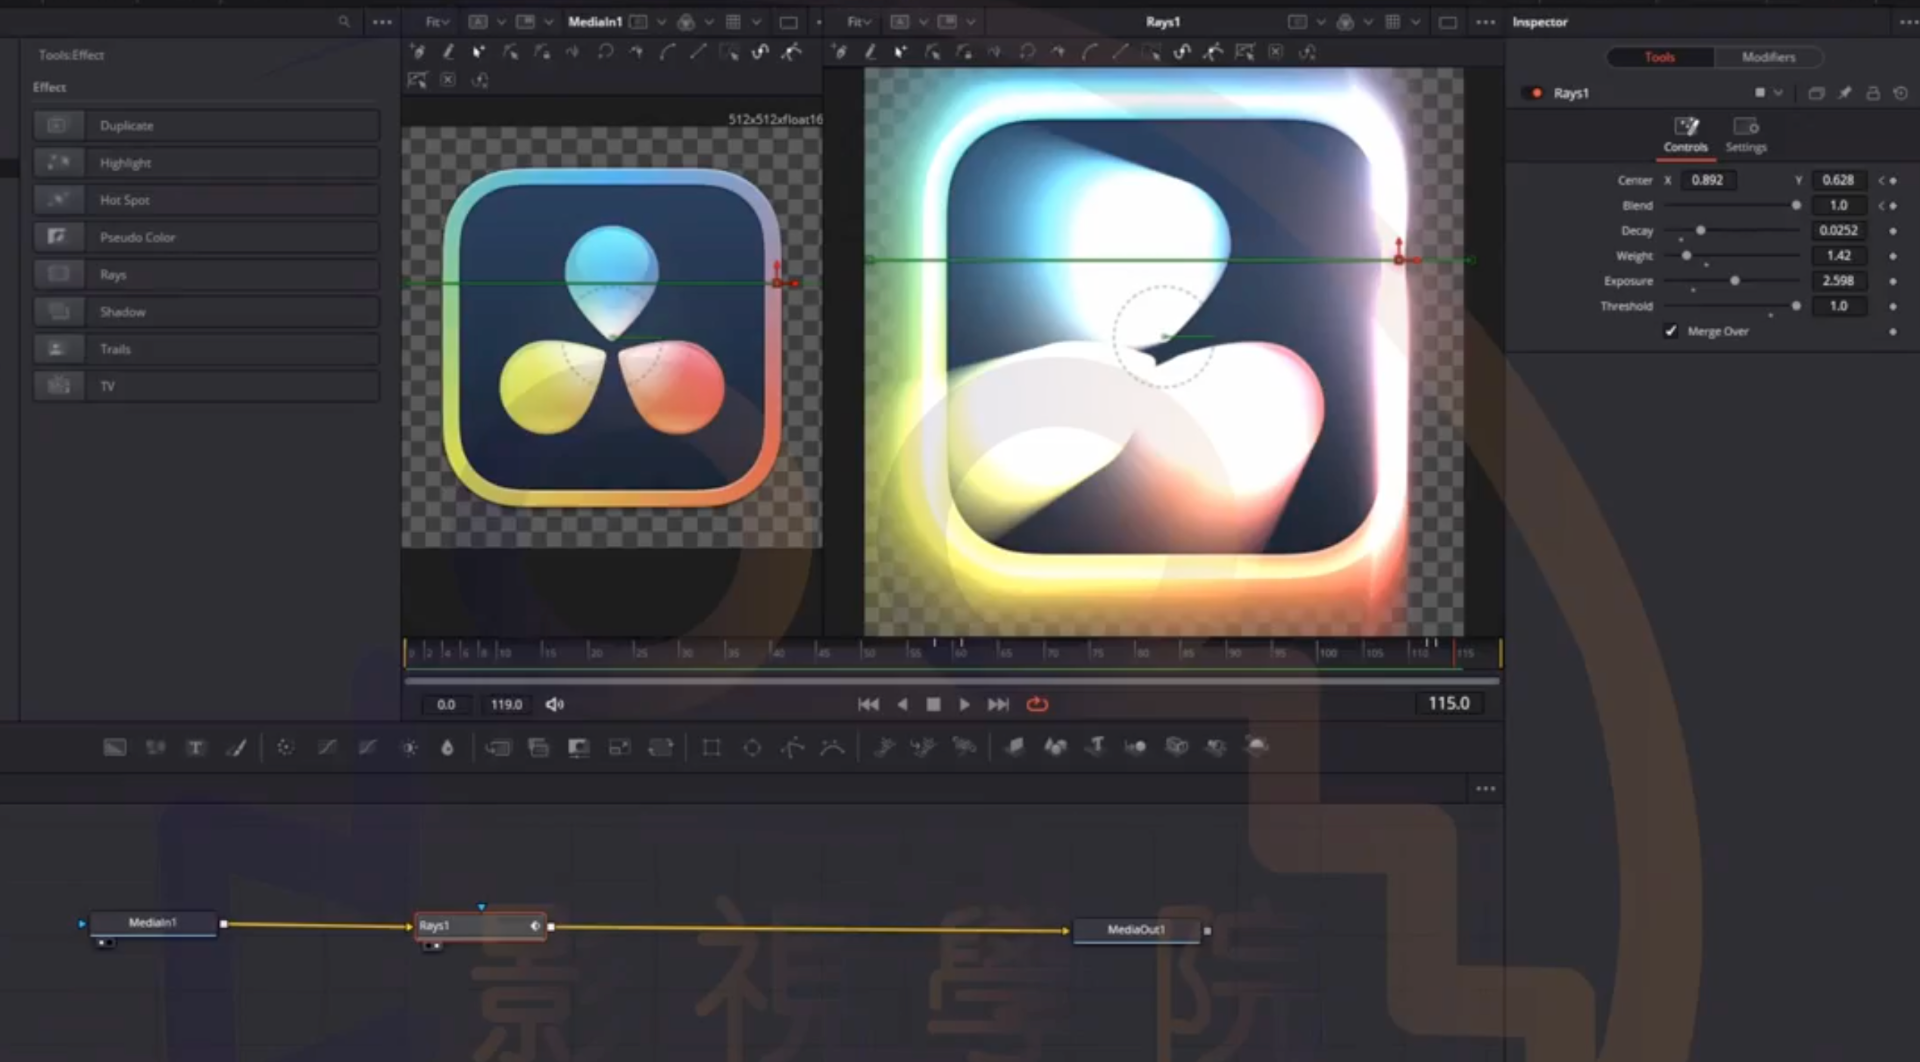Add a Rectangle mask from the toolbar
Screen dimensions: 1920x1062
[x=711, y=747]
